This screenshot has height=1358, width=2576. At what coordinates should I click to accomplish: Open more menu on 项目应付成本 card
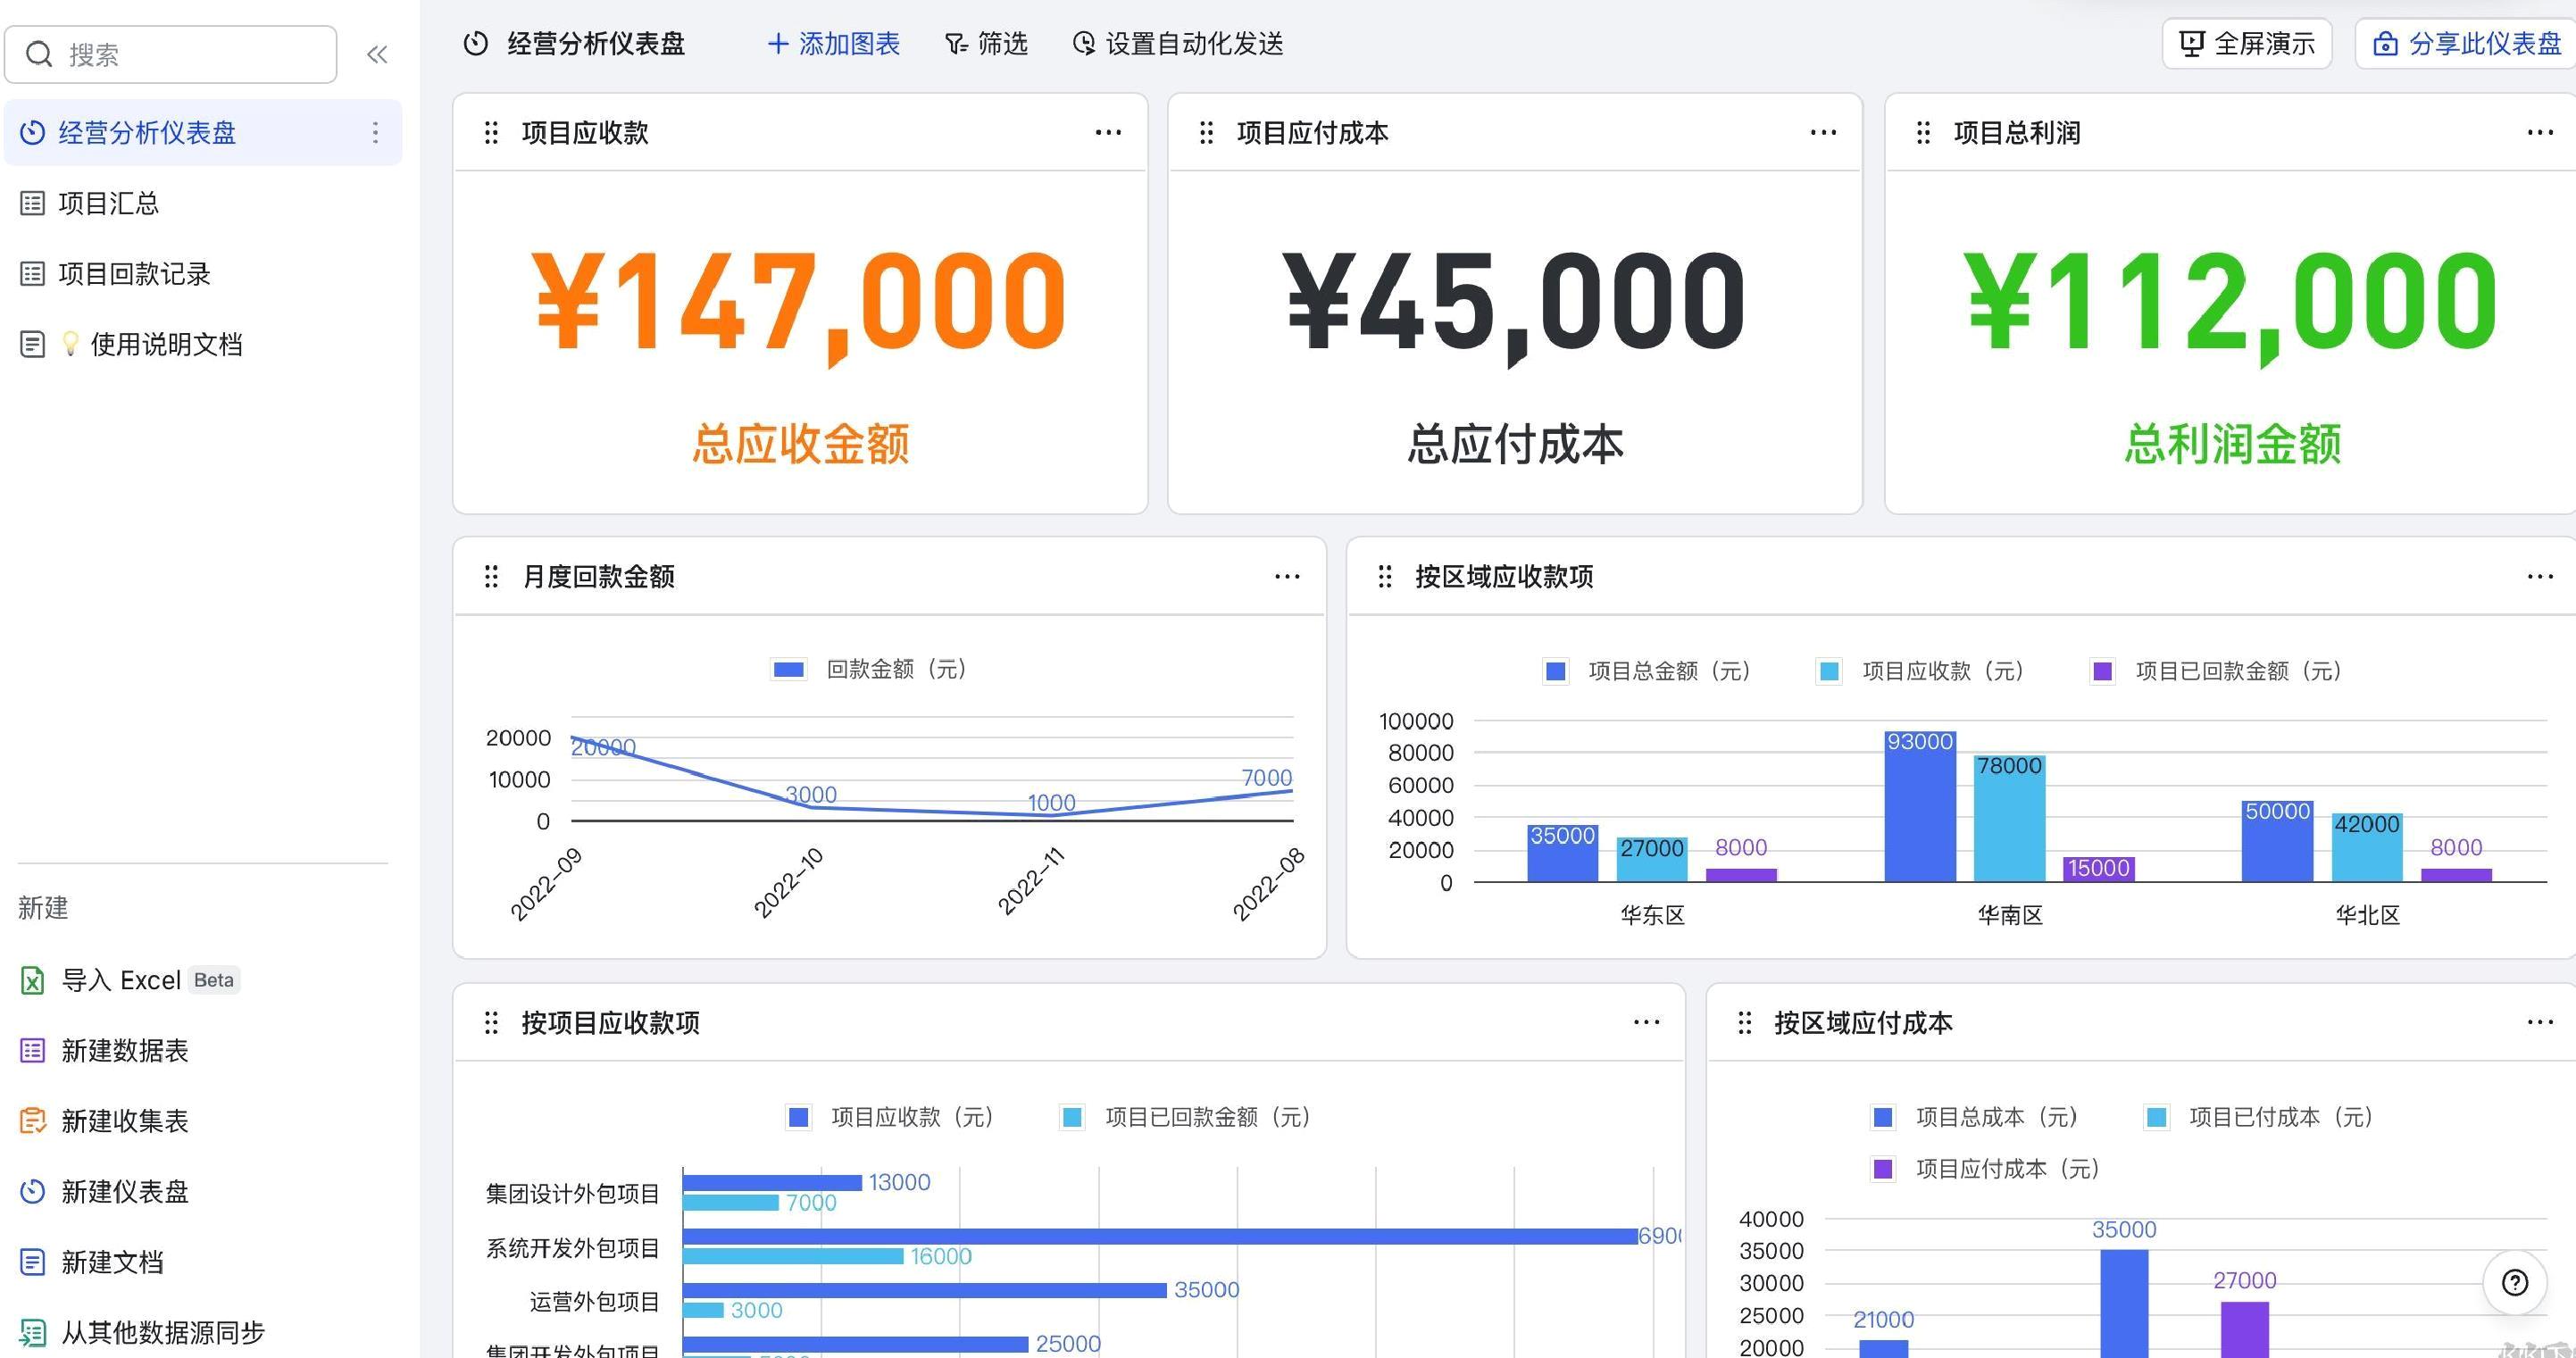tap(1823, 132)
